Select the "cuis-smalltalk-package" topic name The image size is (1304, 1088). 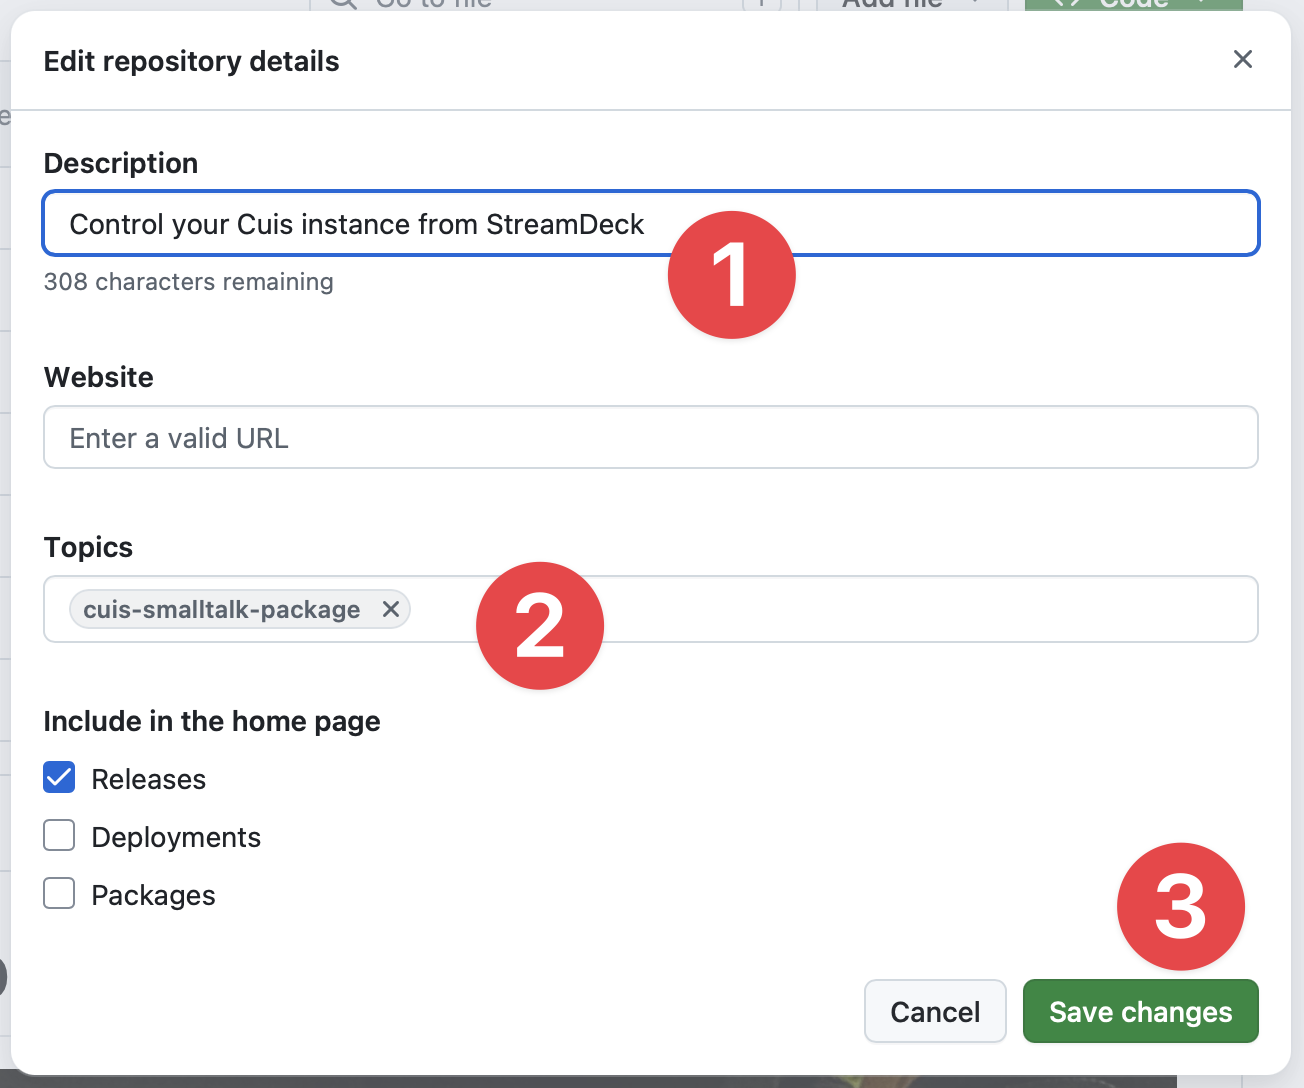coord(222,609)
